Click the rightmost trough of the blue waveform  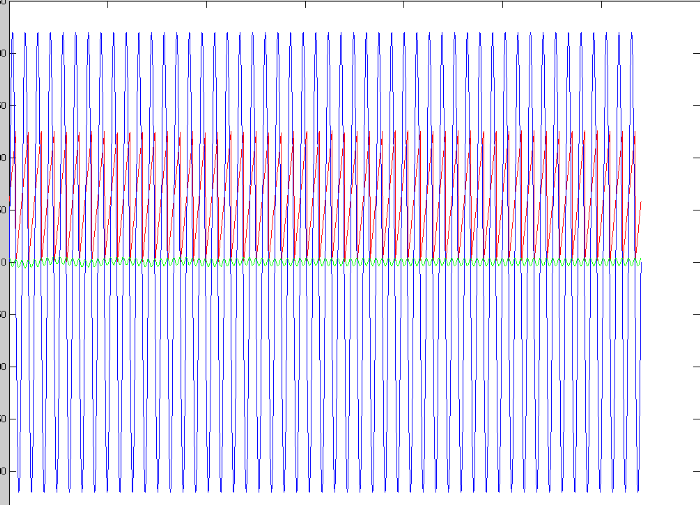tap(638, 490)
